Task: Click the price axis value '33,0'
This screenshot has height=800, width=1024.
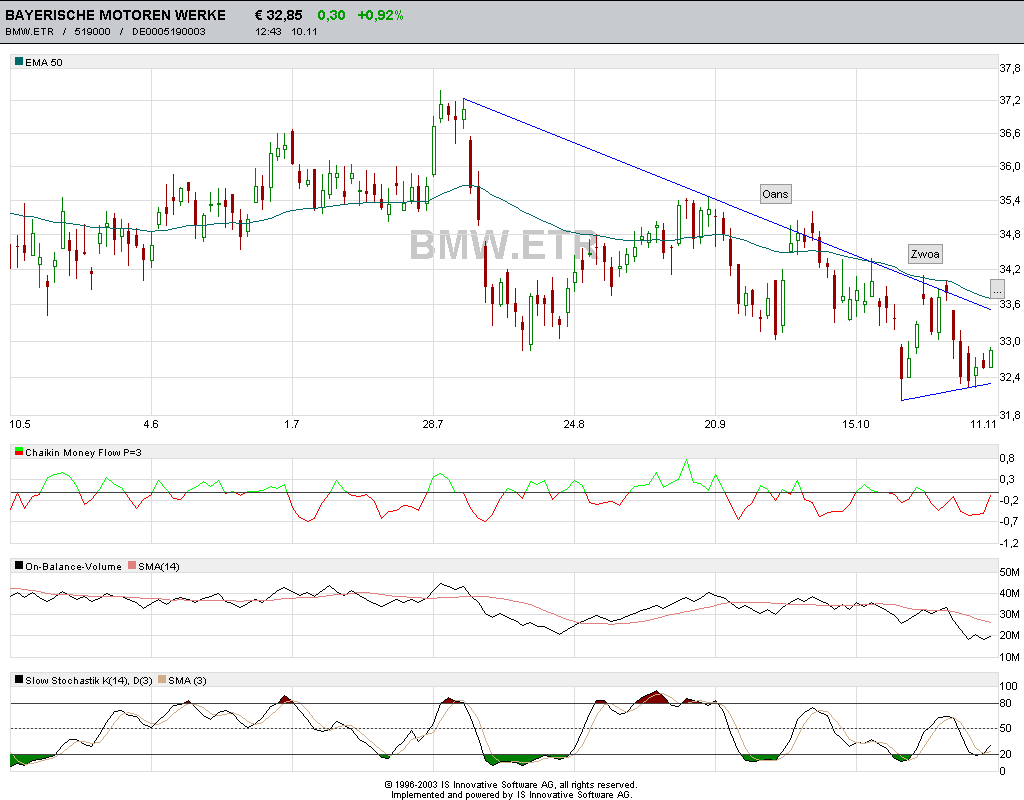Action: coord(1010,342)
